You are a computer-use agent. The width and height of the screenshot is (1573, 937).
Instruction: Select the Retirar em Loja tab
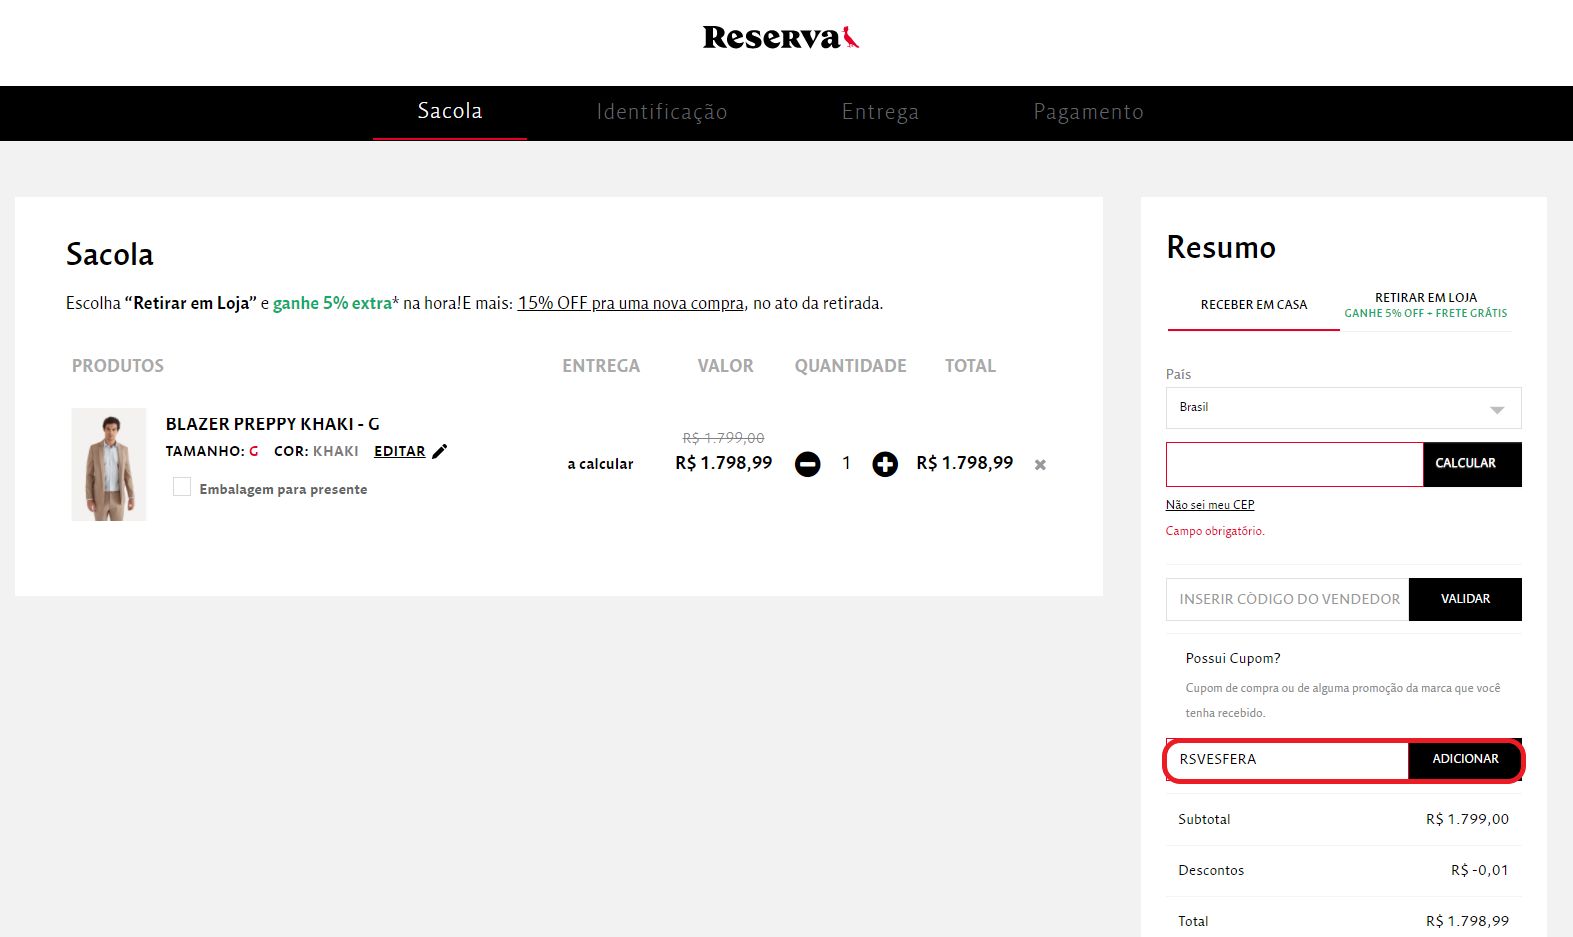pos(1426,305)
